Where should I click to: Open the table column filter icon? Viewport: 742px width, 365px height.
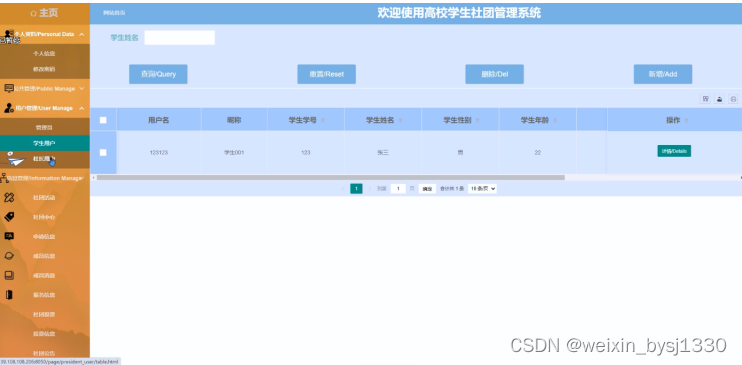tap(706, 99)
